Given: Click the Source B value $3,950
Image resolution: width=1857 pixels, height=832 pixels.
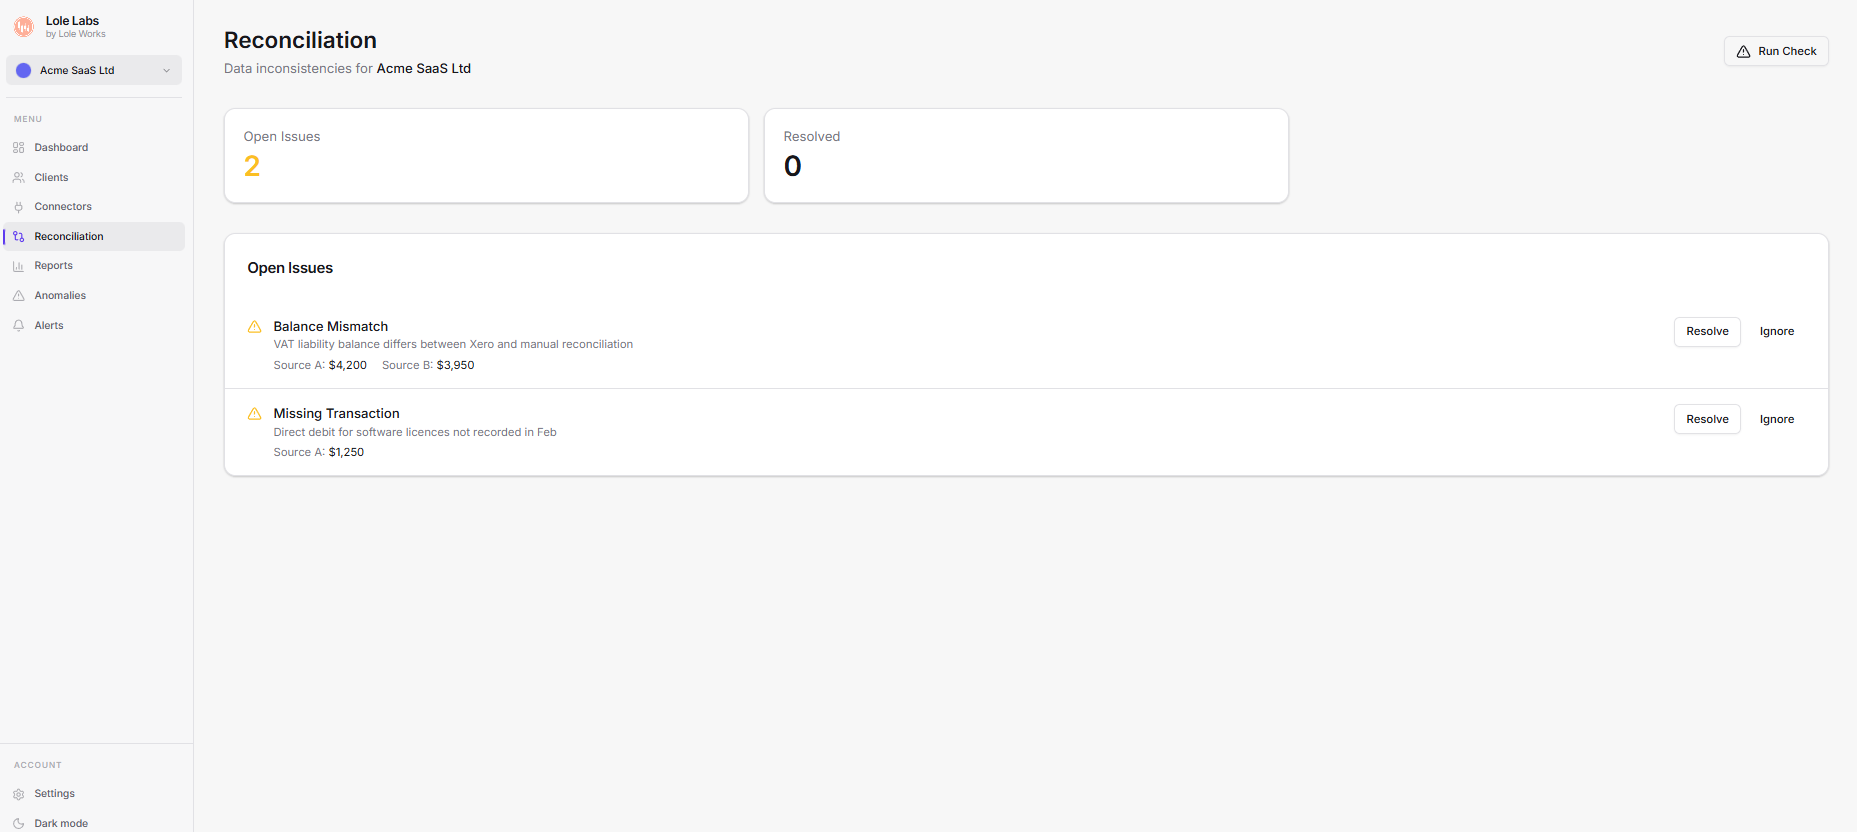Looking at the screenshot, I should pyautogui.click(x=455, y=366).
